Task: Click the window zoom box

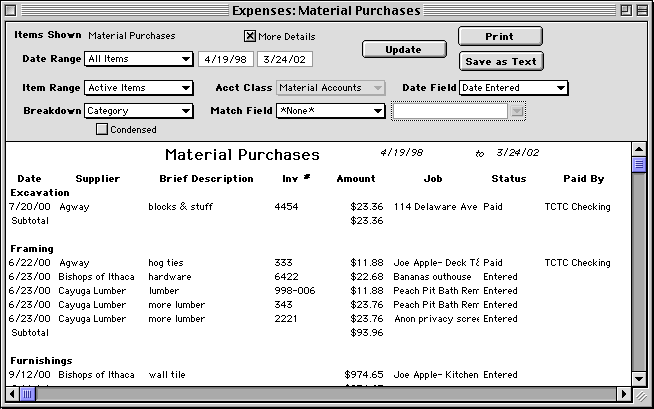Action: tap(624, 10)
